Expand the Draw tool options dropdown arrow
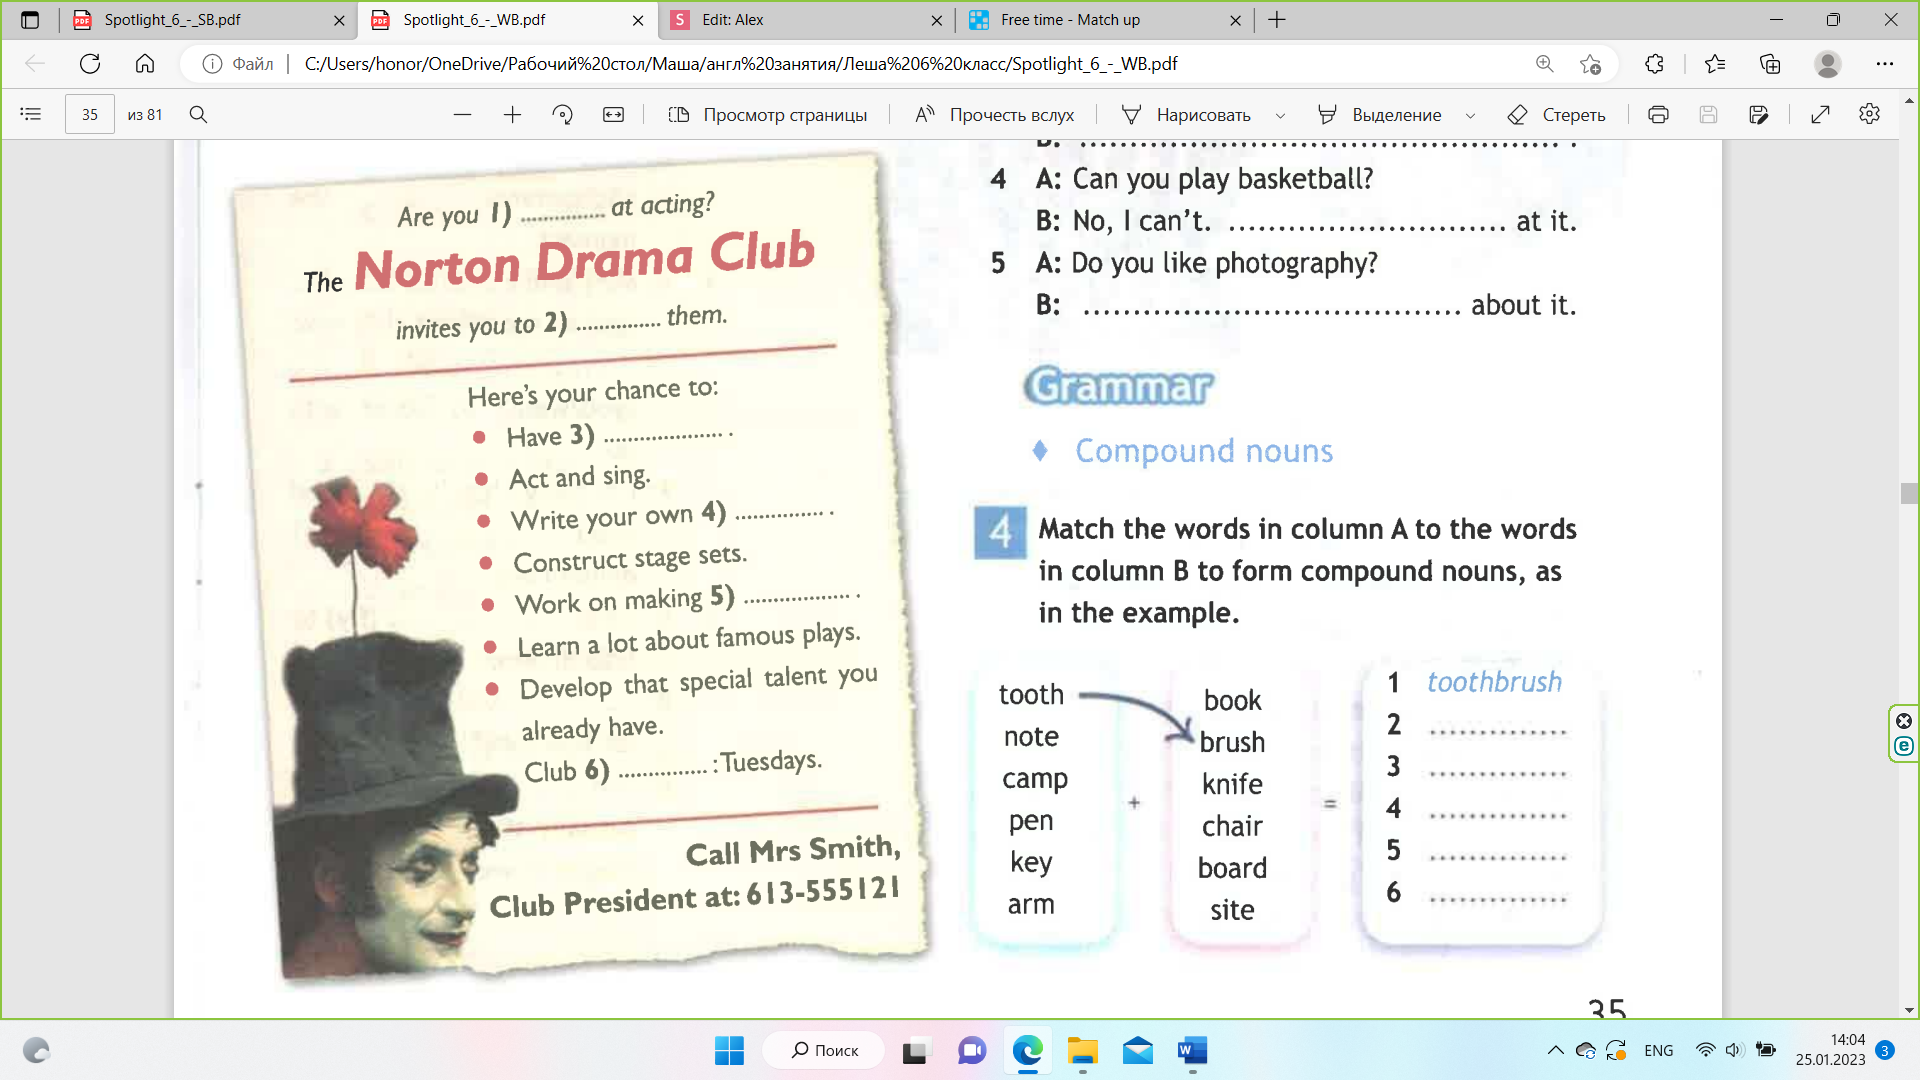 [1280, 115]
